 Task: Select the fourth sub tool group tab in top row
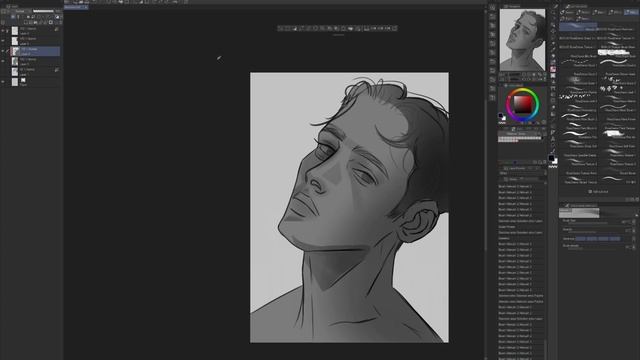click(x=615, y=12)
